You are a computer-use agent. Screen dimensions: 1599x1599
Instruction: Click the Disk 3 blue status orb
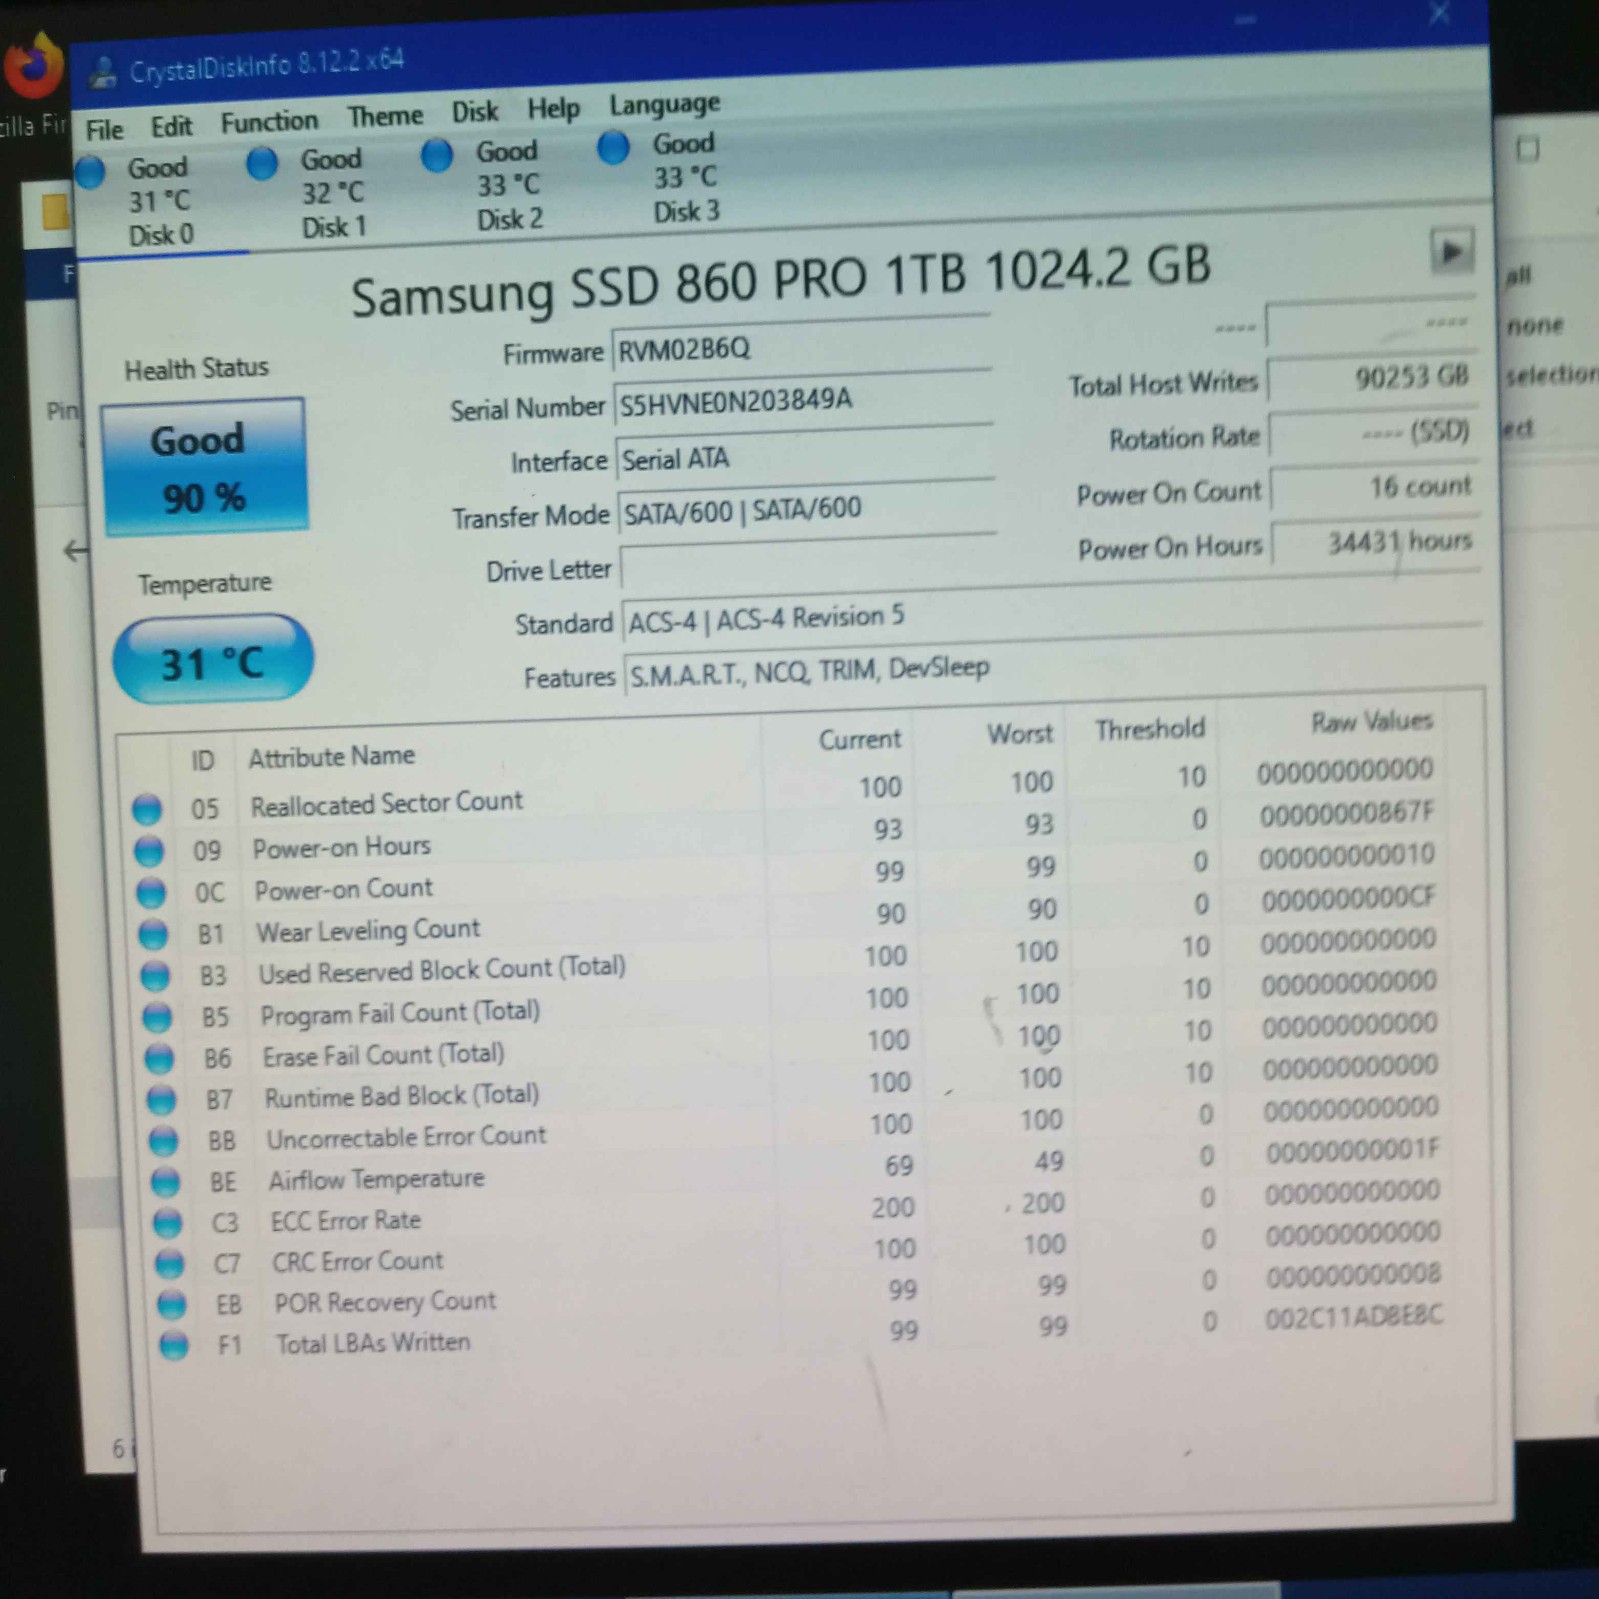[x=613, y=148]
